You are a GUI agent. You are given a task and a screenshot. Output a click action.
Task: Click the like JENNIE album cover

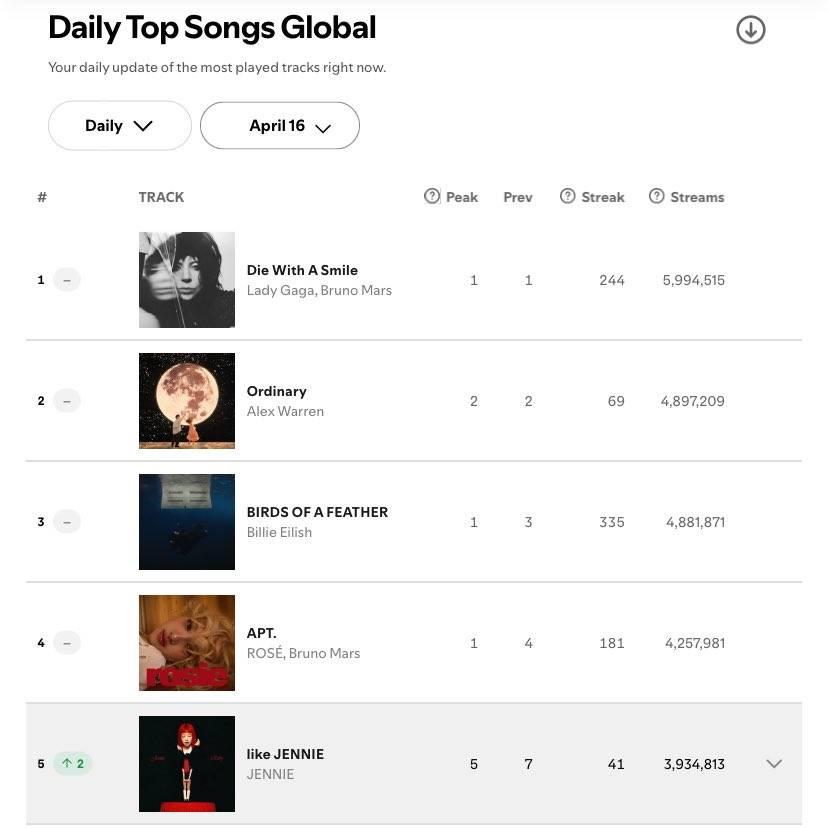(x=187, y=764)
